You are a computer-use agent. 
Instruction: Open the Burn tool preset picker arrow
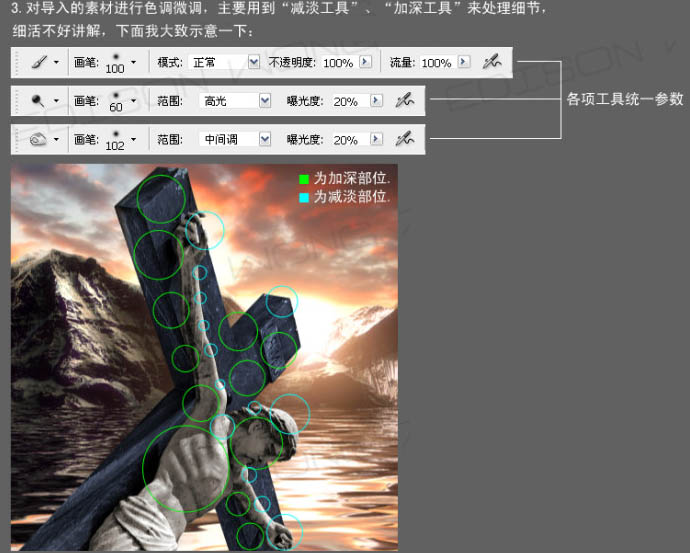coord(56,139)
